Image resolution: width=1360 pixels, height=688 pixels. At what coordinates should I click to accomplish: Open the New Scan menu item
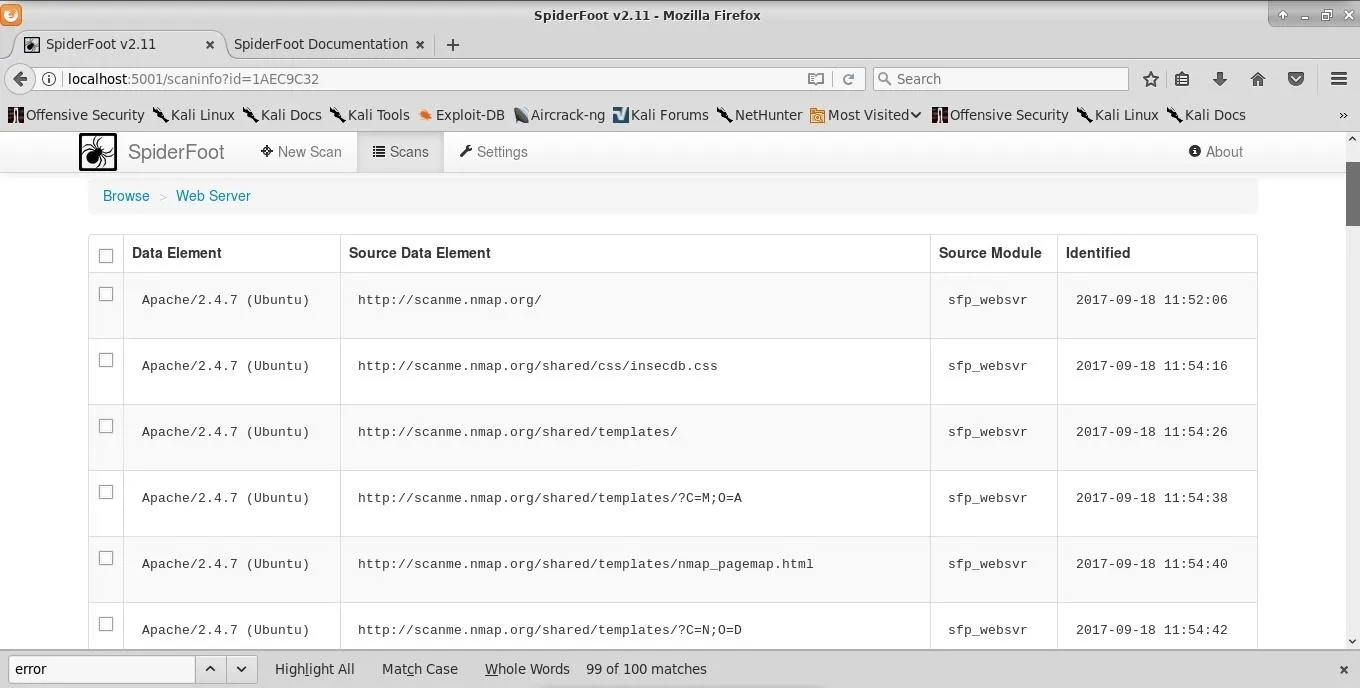tap(301, 152)
